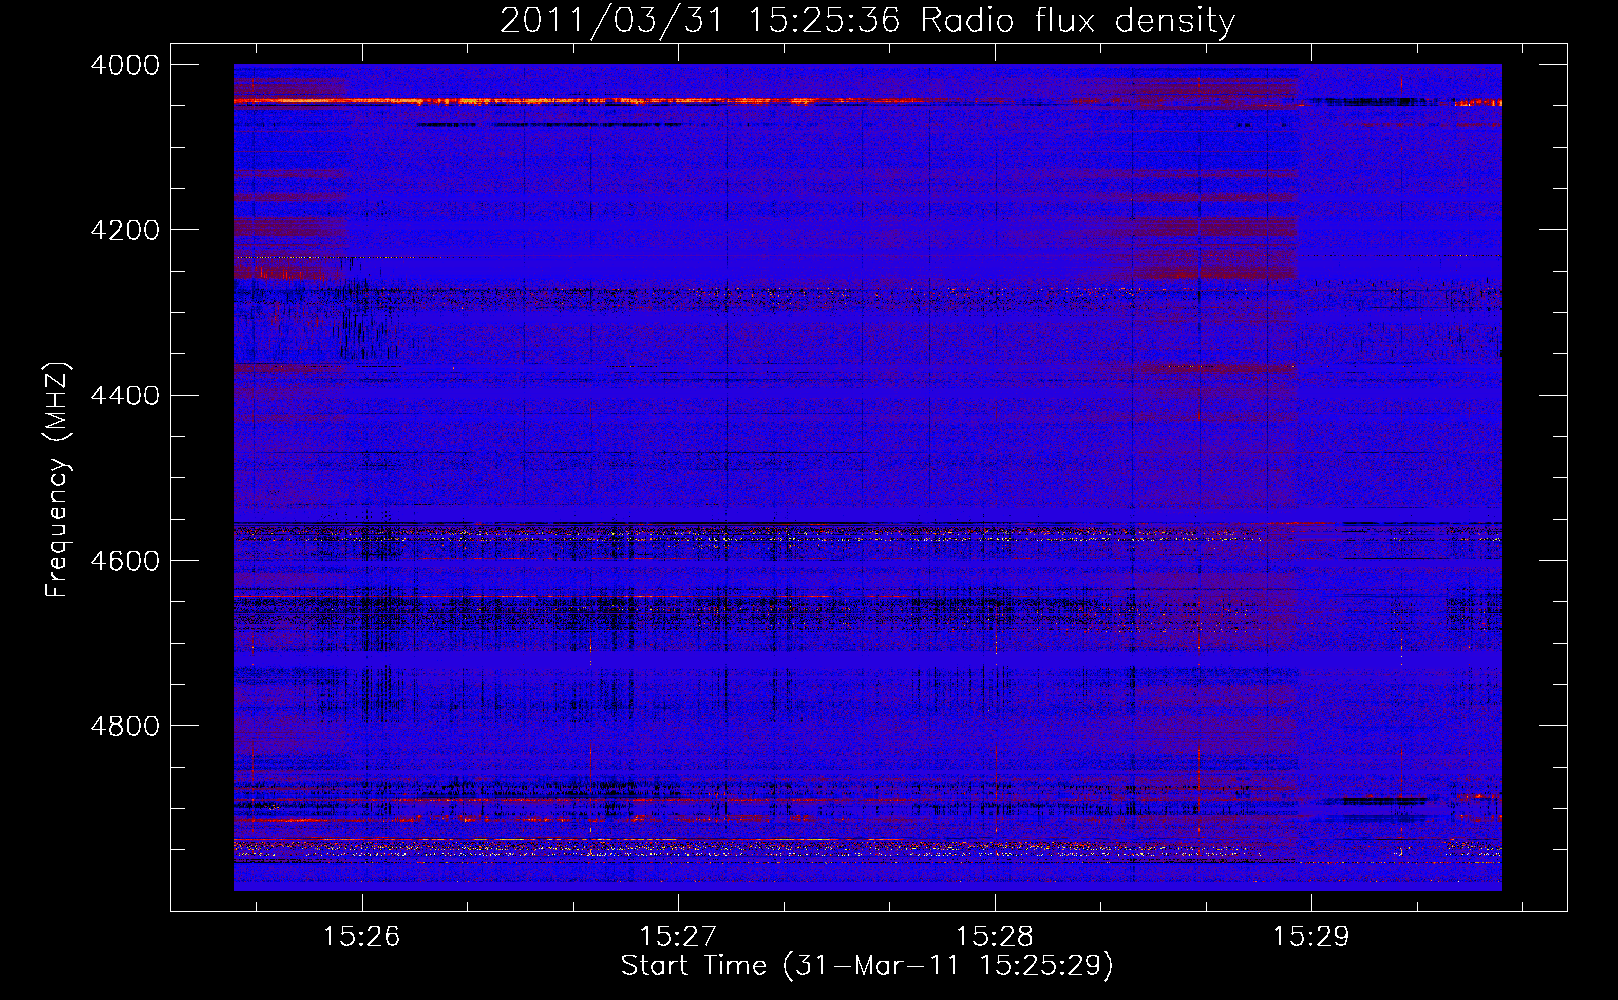The height and width of the screenshot is (1000, 1618).
Task: Click the '4400' frequency axis label
Action: pos(125,396)
